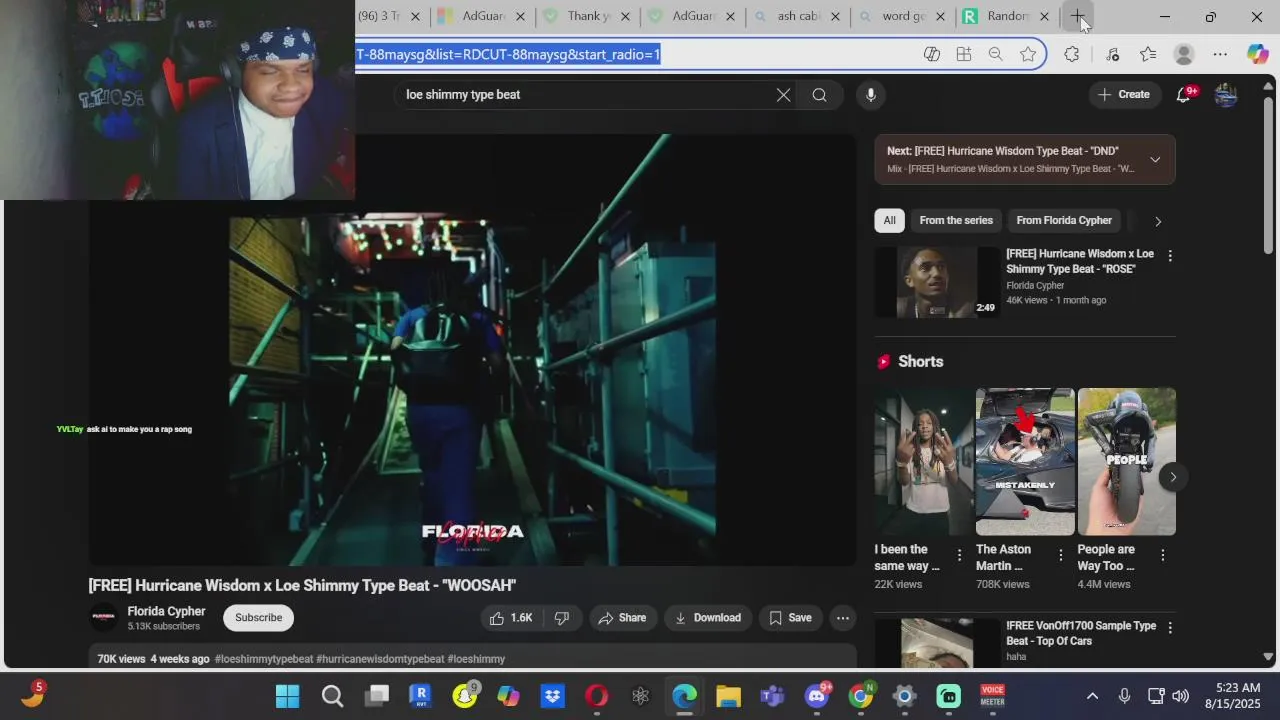Viewport: 1280px width, 720px height.
Task: Open options for 'People are Way Too' short
Action: click(x=1163, y=555)
